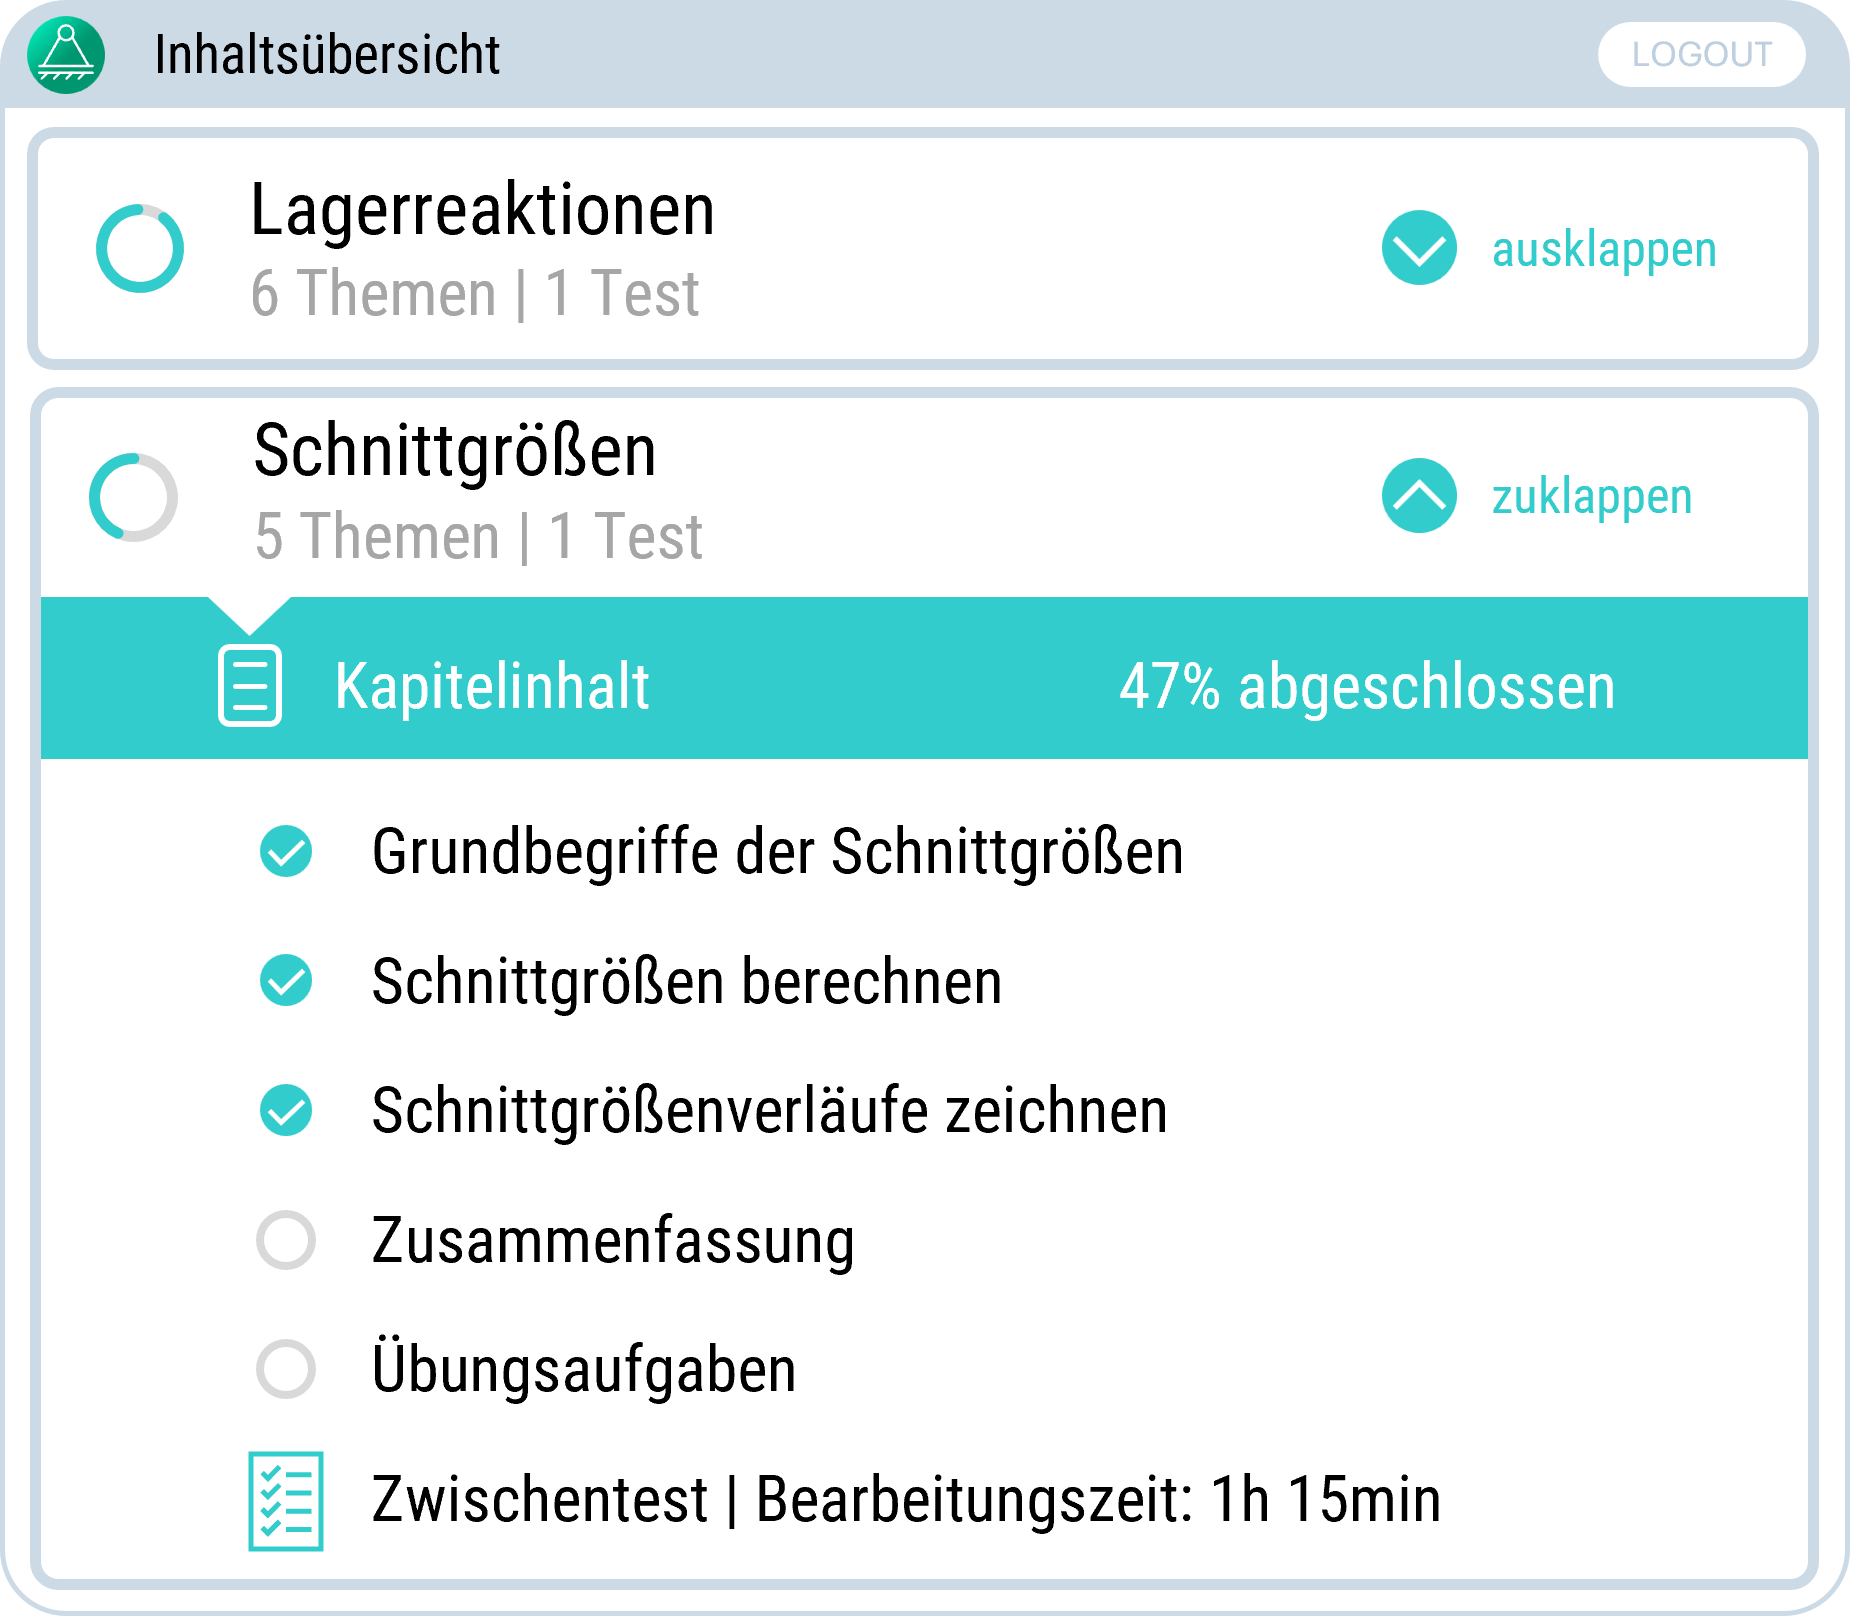Click checkmark icon for Schnittgrößen berechnen

pyautogui.click(x=286, y=981)
